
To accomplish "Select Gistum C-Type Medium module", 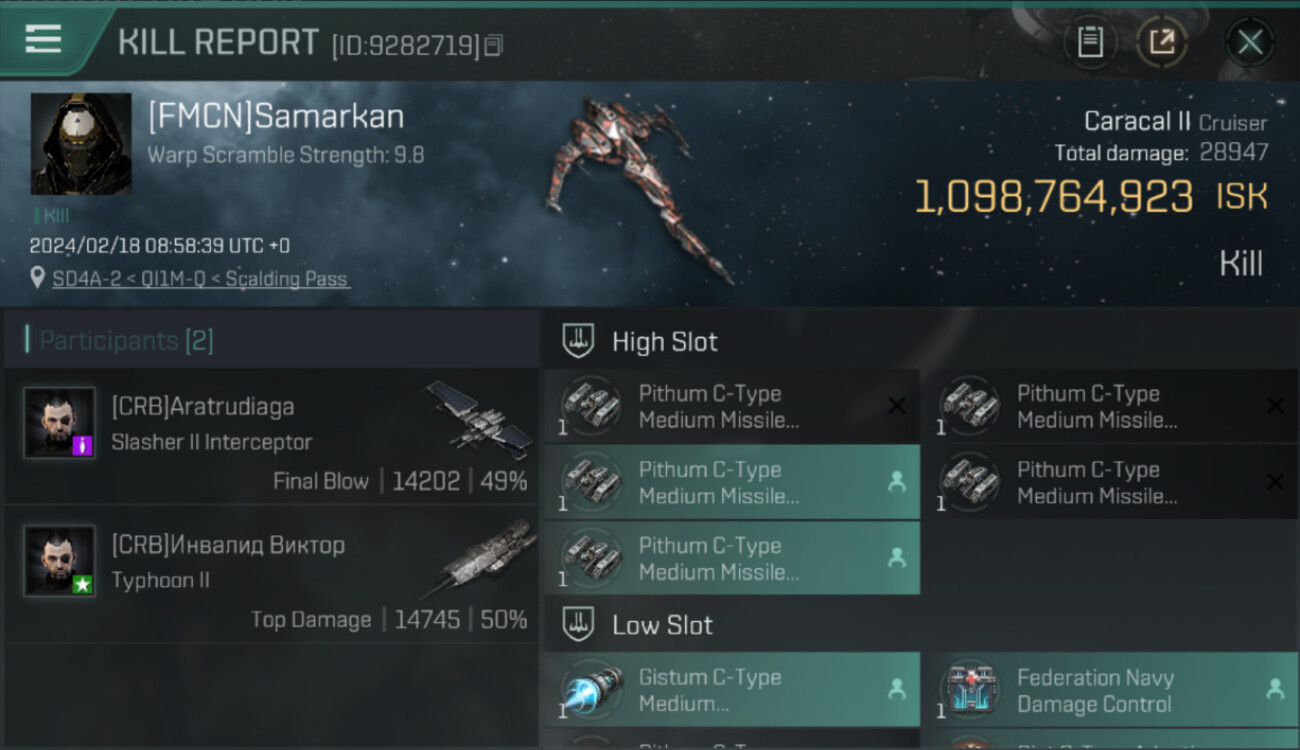I will [732, 690].
